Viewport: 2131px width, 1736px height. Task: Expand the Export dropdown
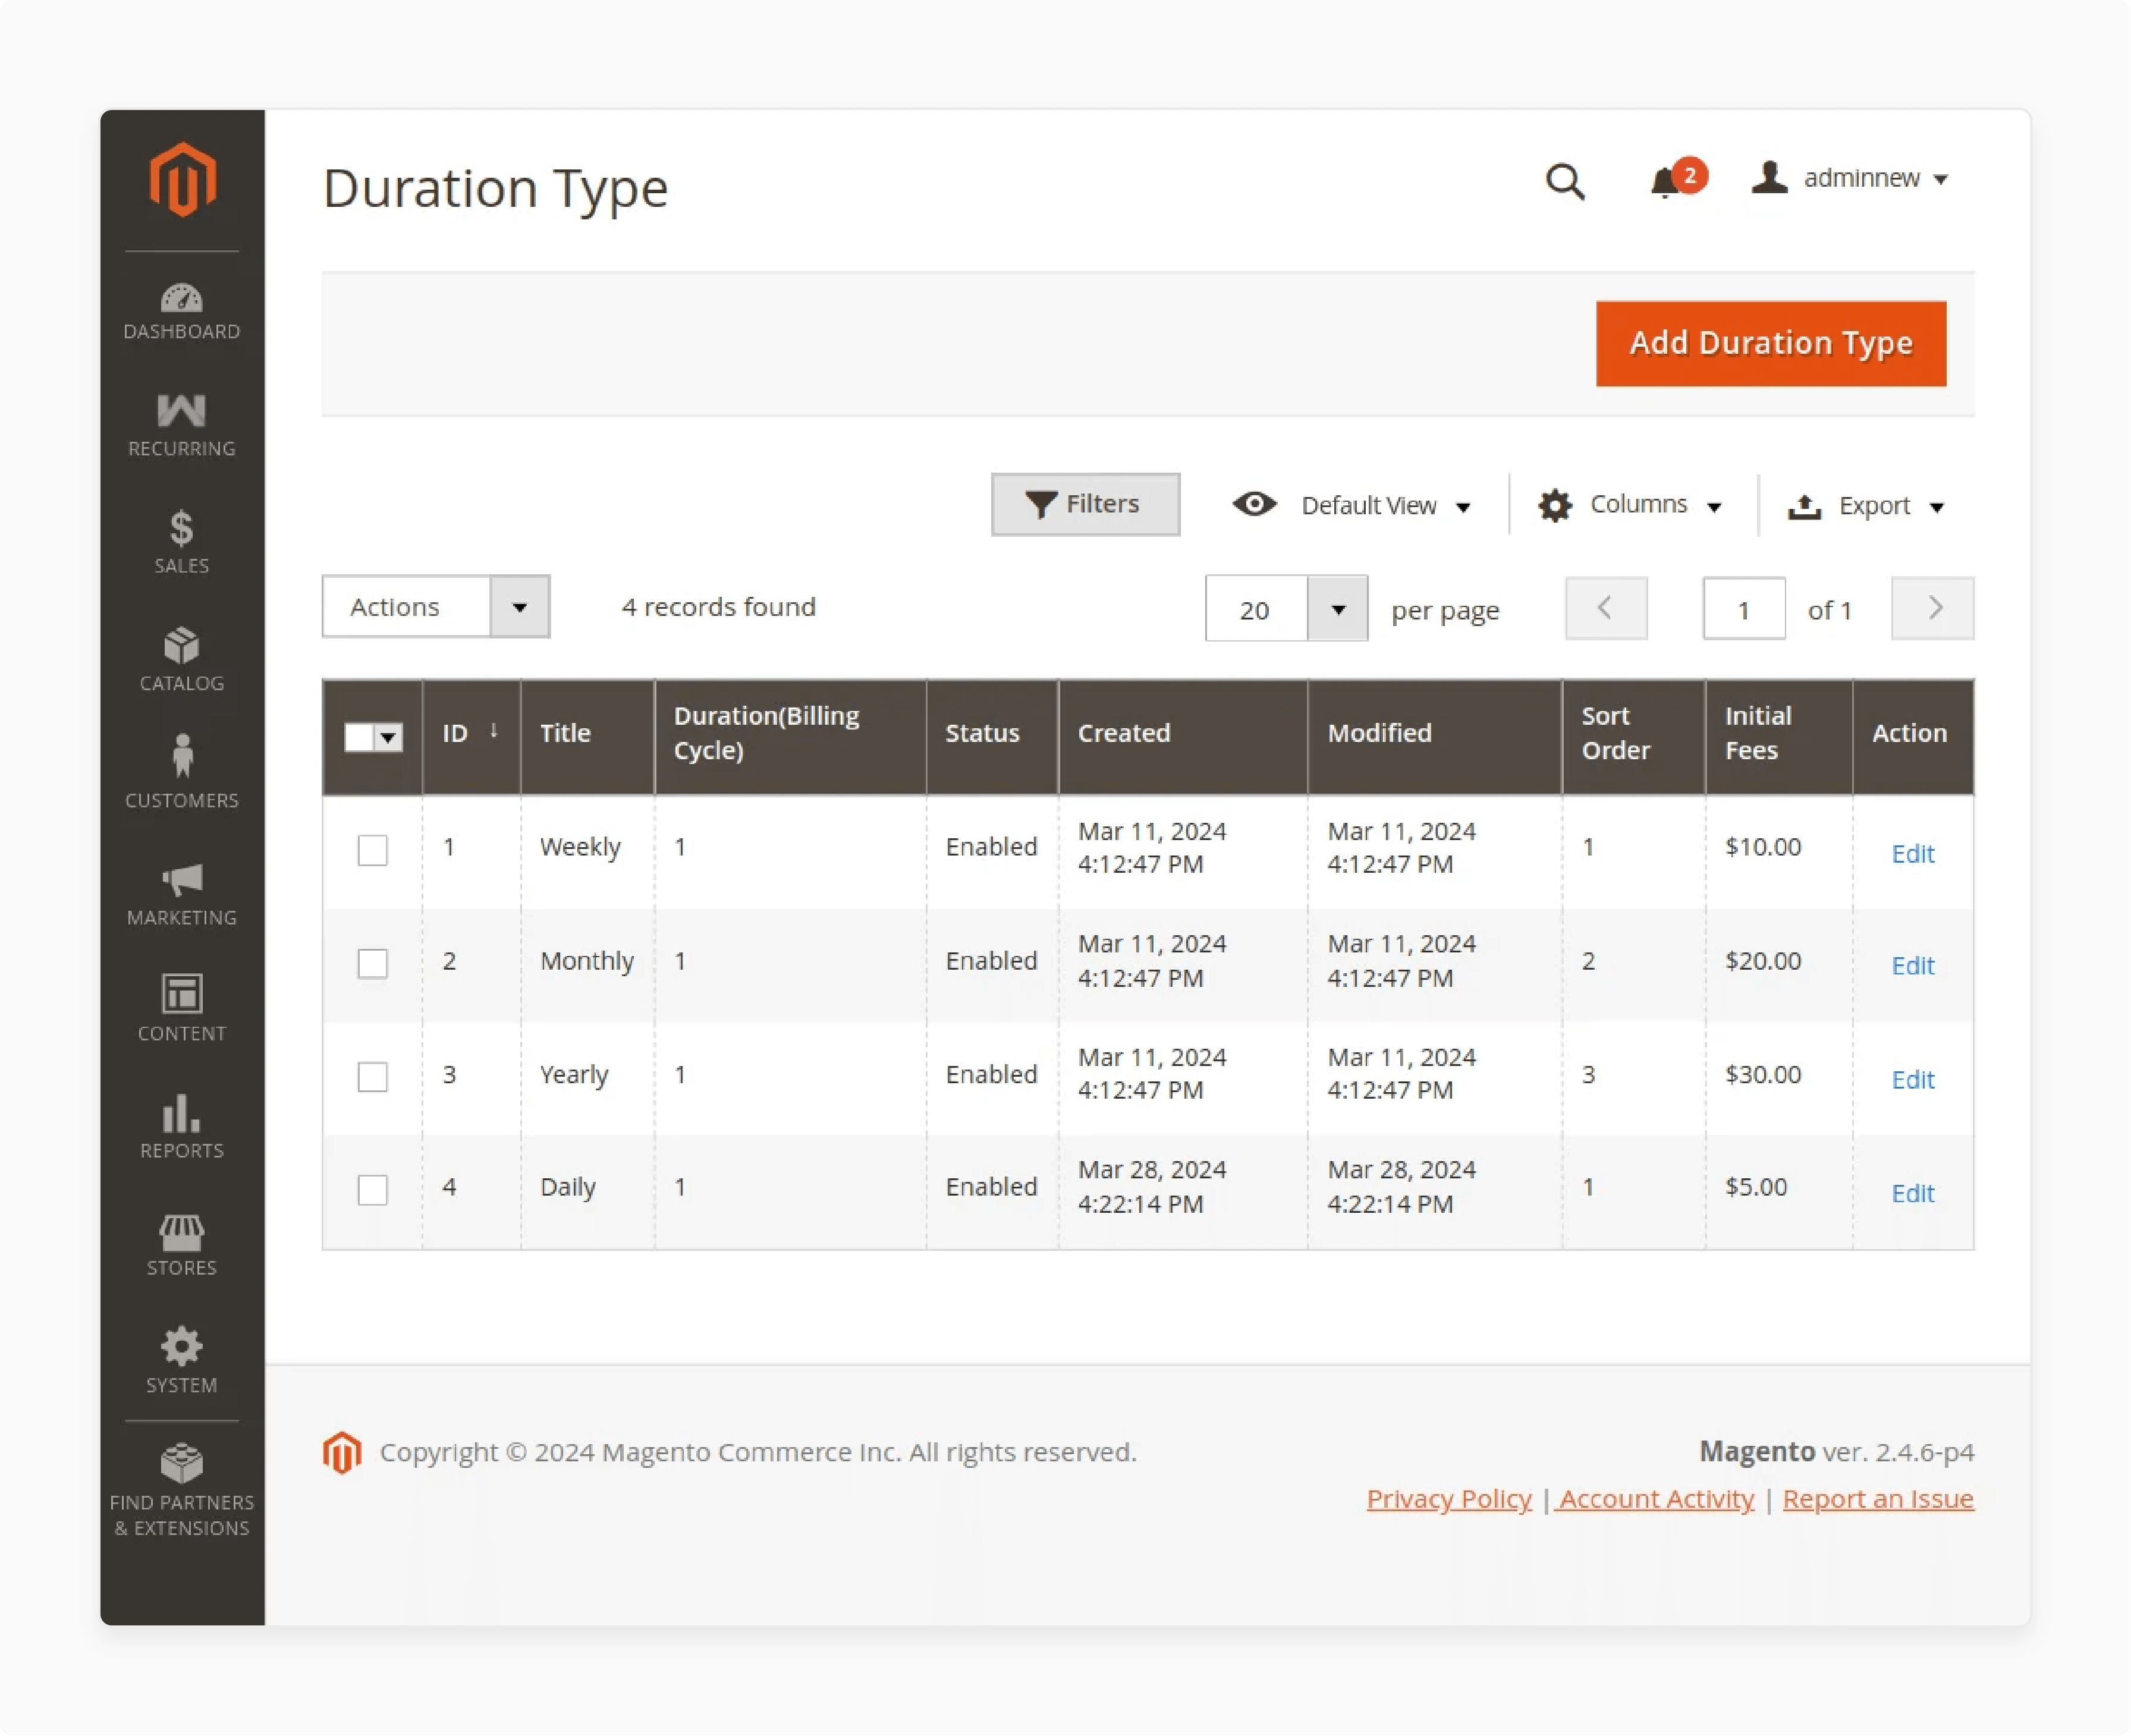click(1937, 507)
